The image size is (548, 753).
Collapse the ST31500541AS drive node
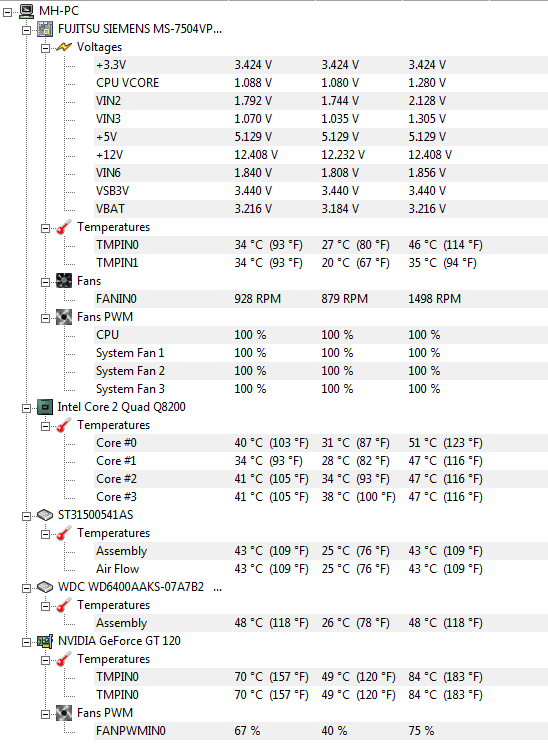point(26,516)
